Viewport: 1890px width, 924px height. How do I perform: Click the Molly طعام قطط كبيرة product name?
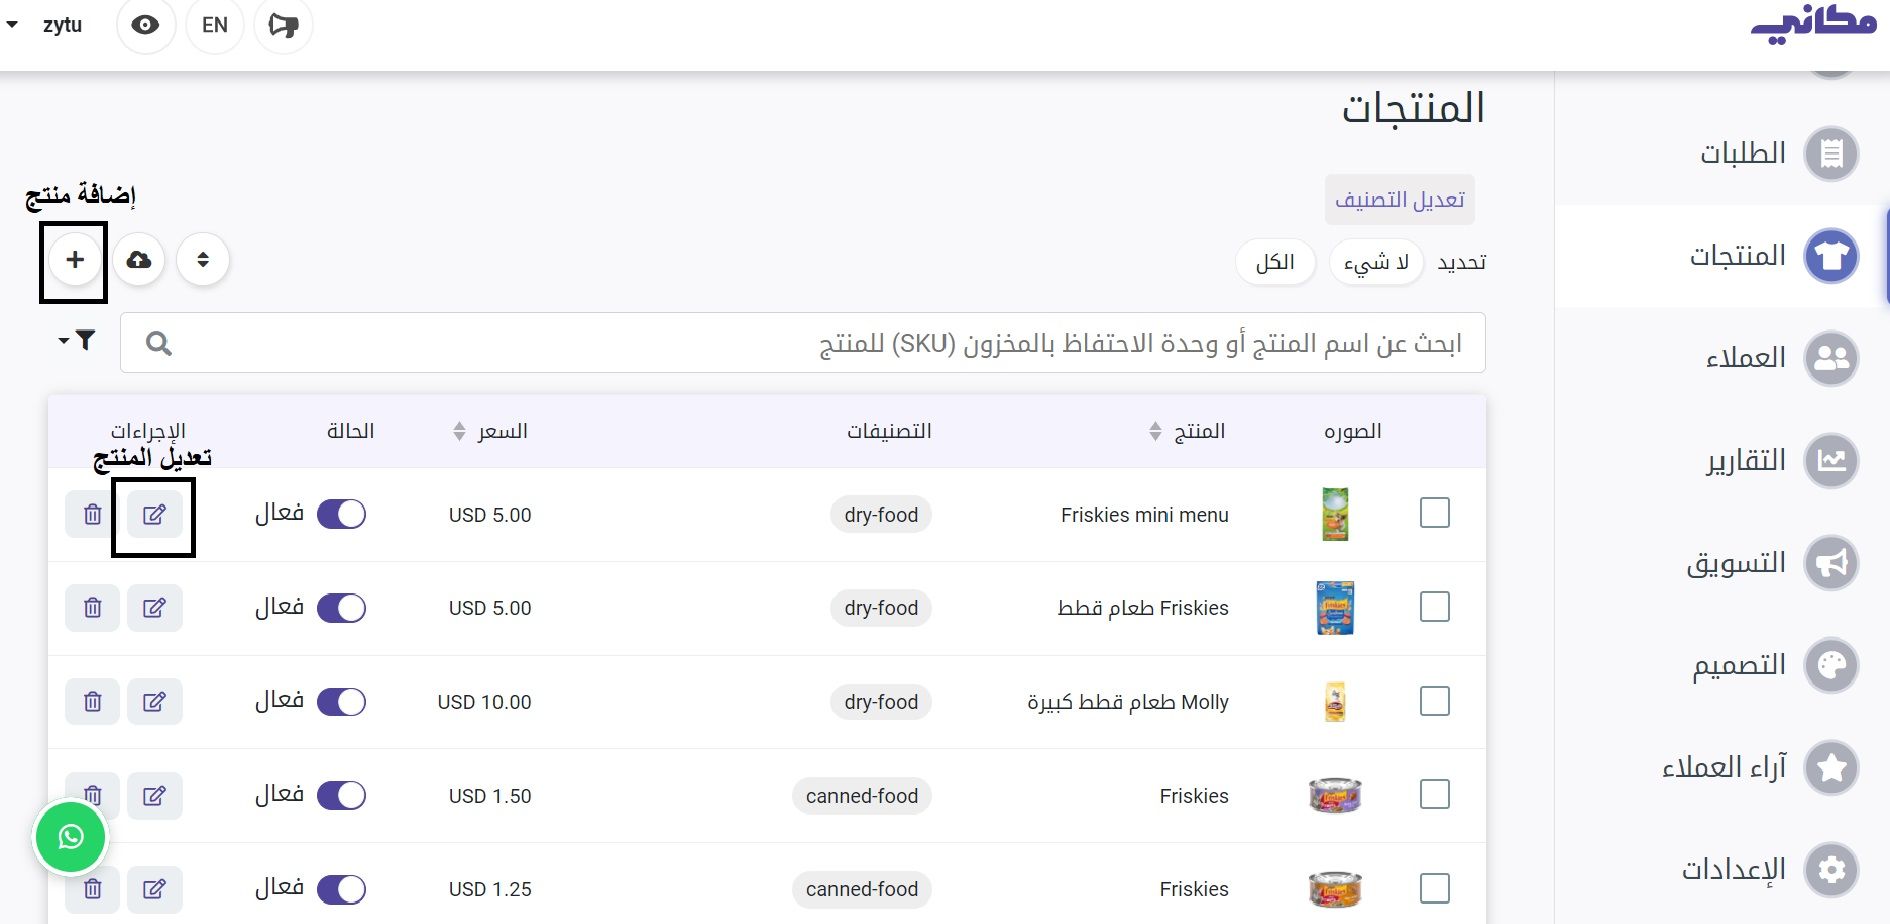click(1128, 702)
